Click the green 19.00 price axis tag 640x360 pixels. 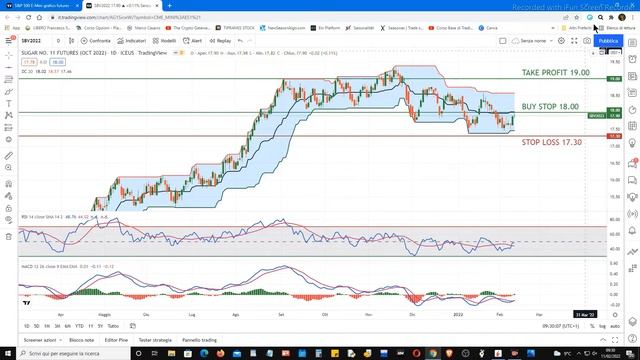614,79
